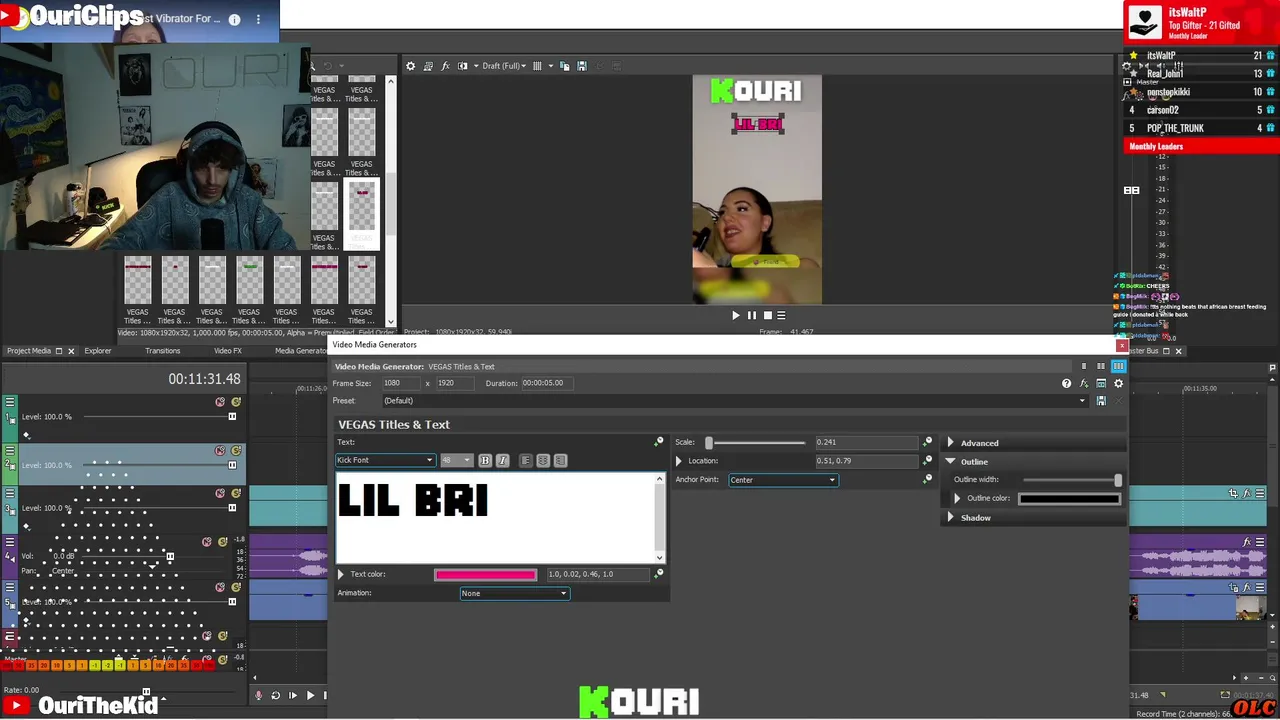Open help in Video Media Generators window
The width and height of the screenshot is (1280, 720).
point(1066,383)
